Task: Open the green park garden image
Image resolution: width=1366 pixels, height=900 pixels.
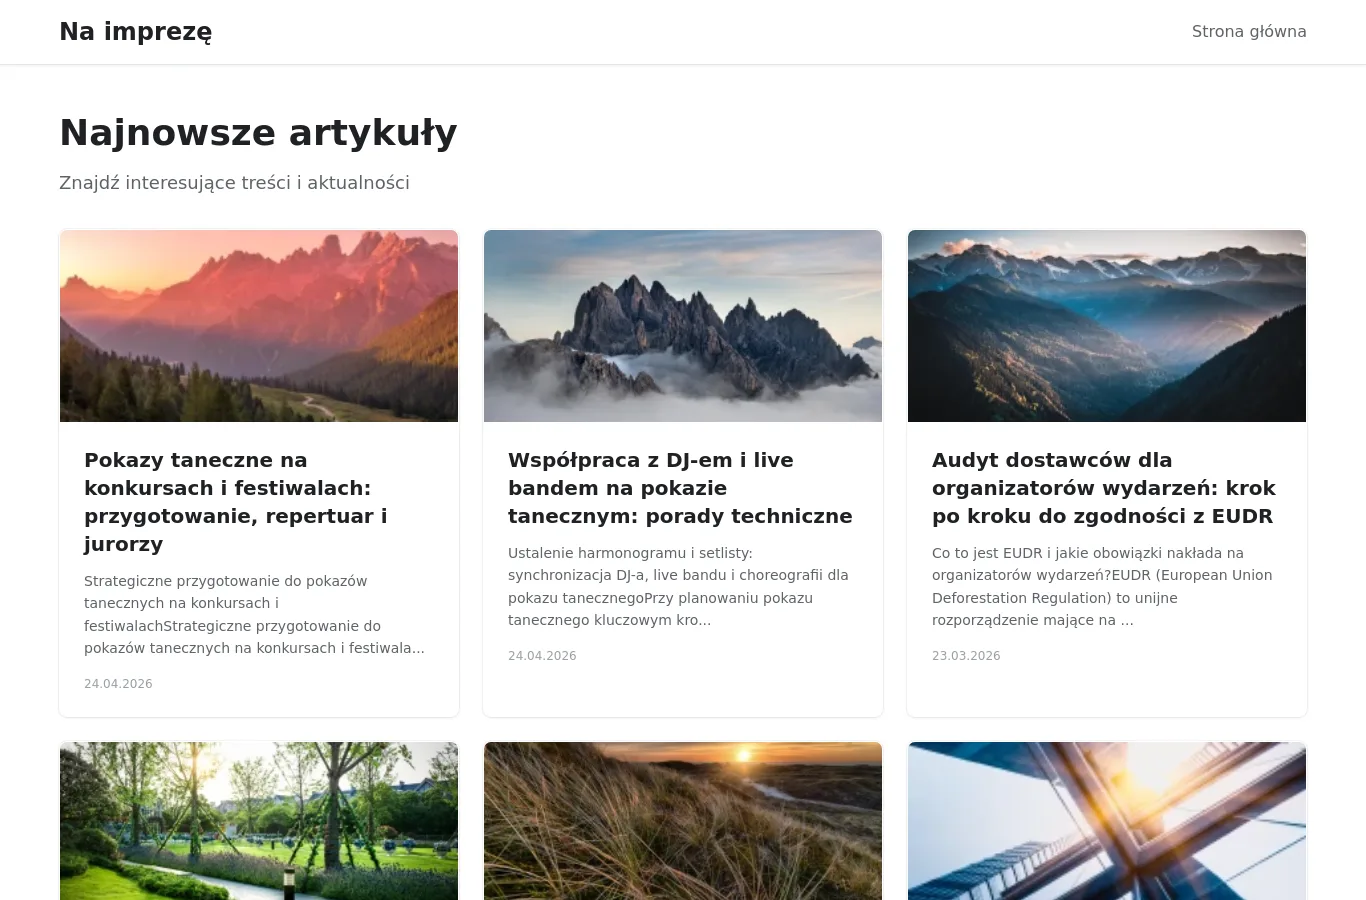Action: [259, 821]
